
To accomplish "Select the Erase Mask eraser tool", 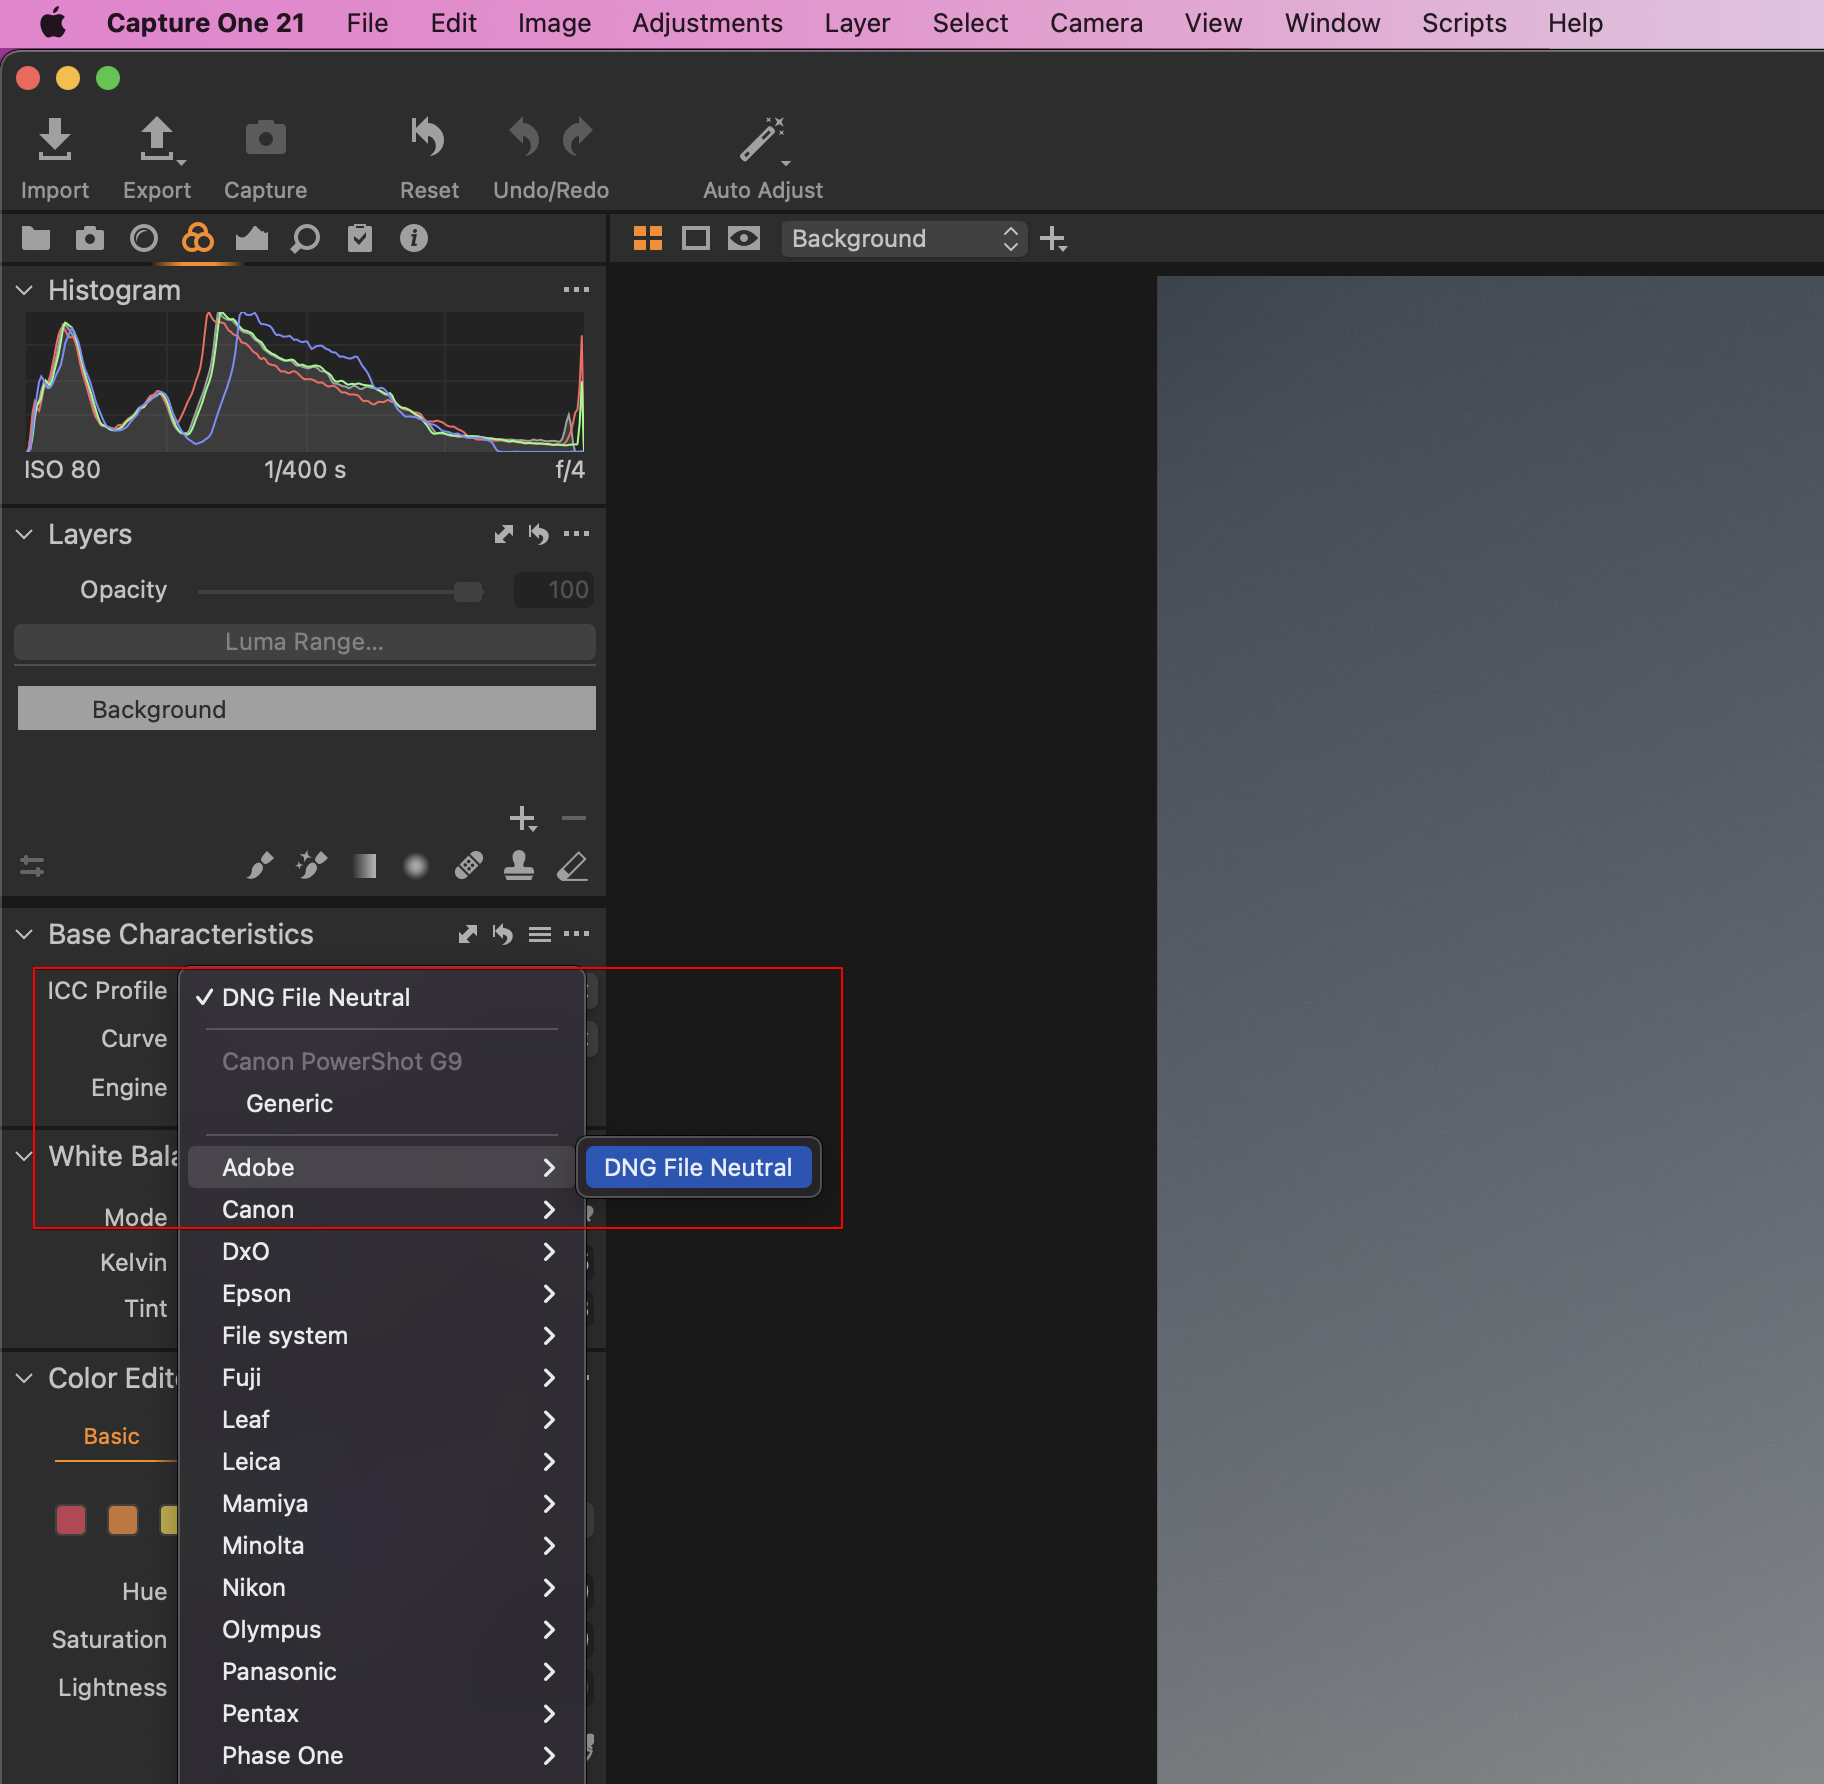I will point(572,866).
